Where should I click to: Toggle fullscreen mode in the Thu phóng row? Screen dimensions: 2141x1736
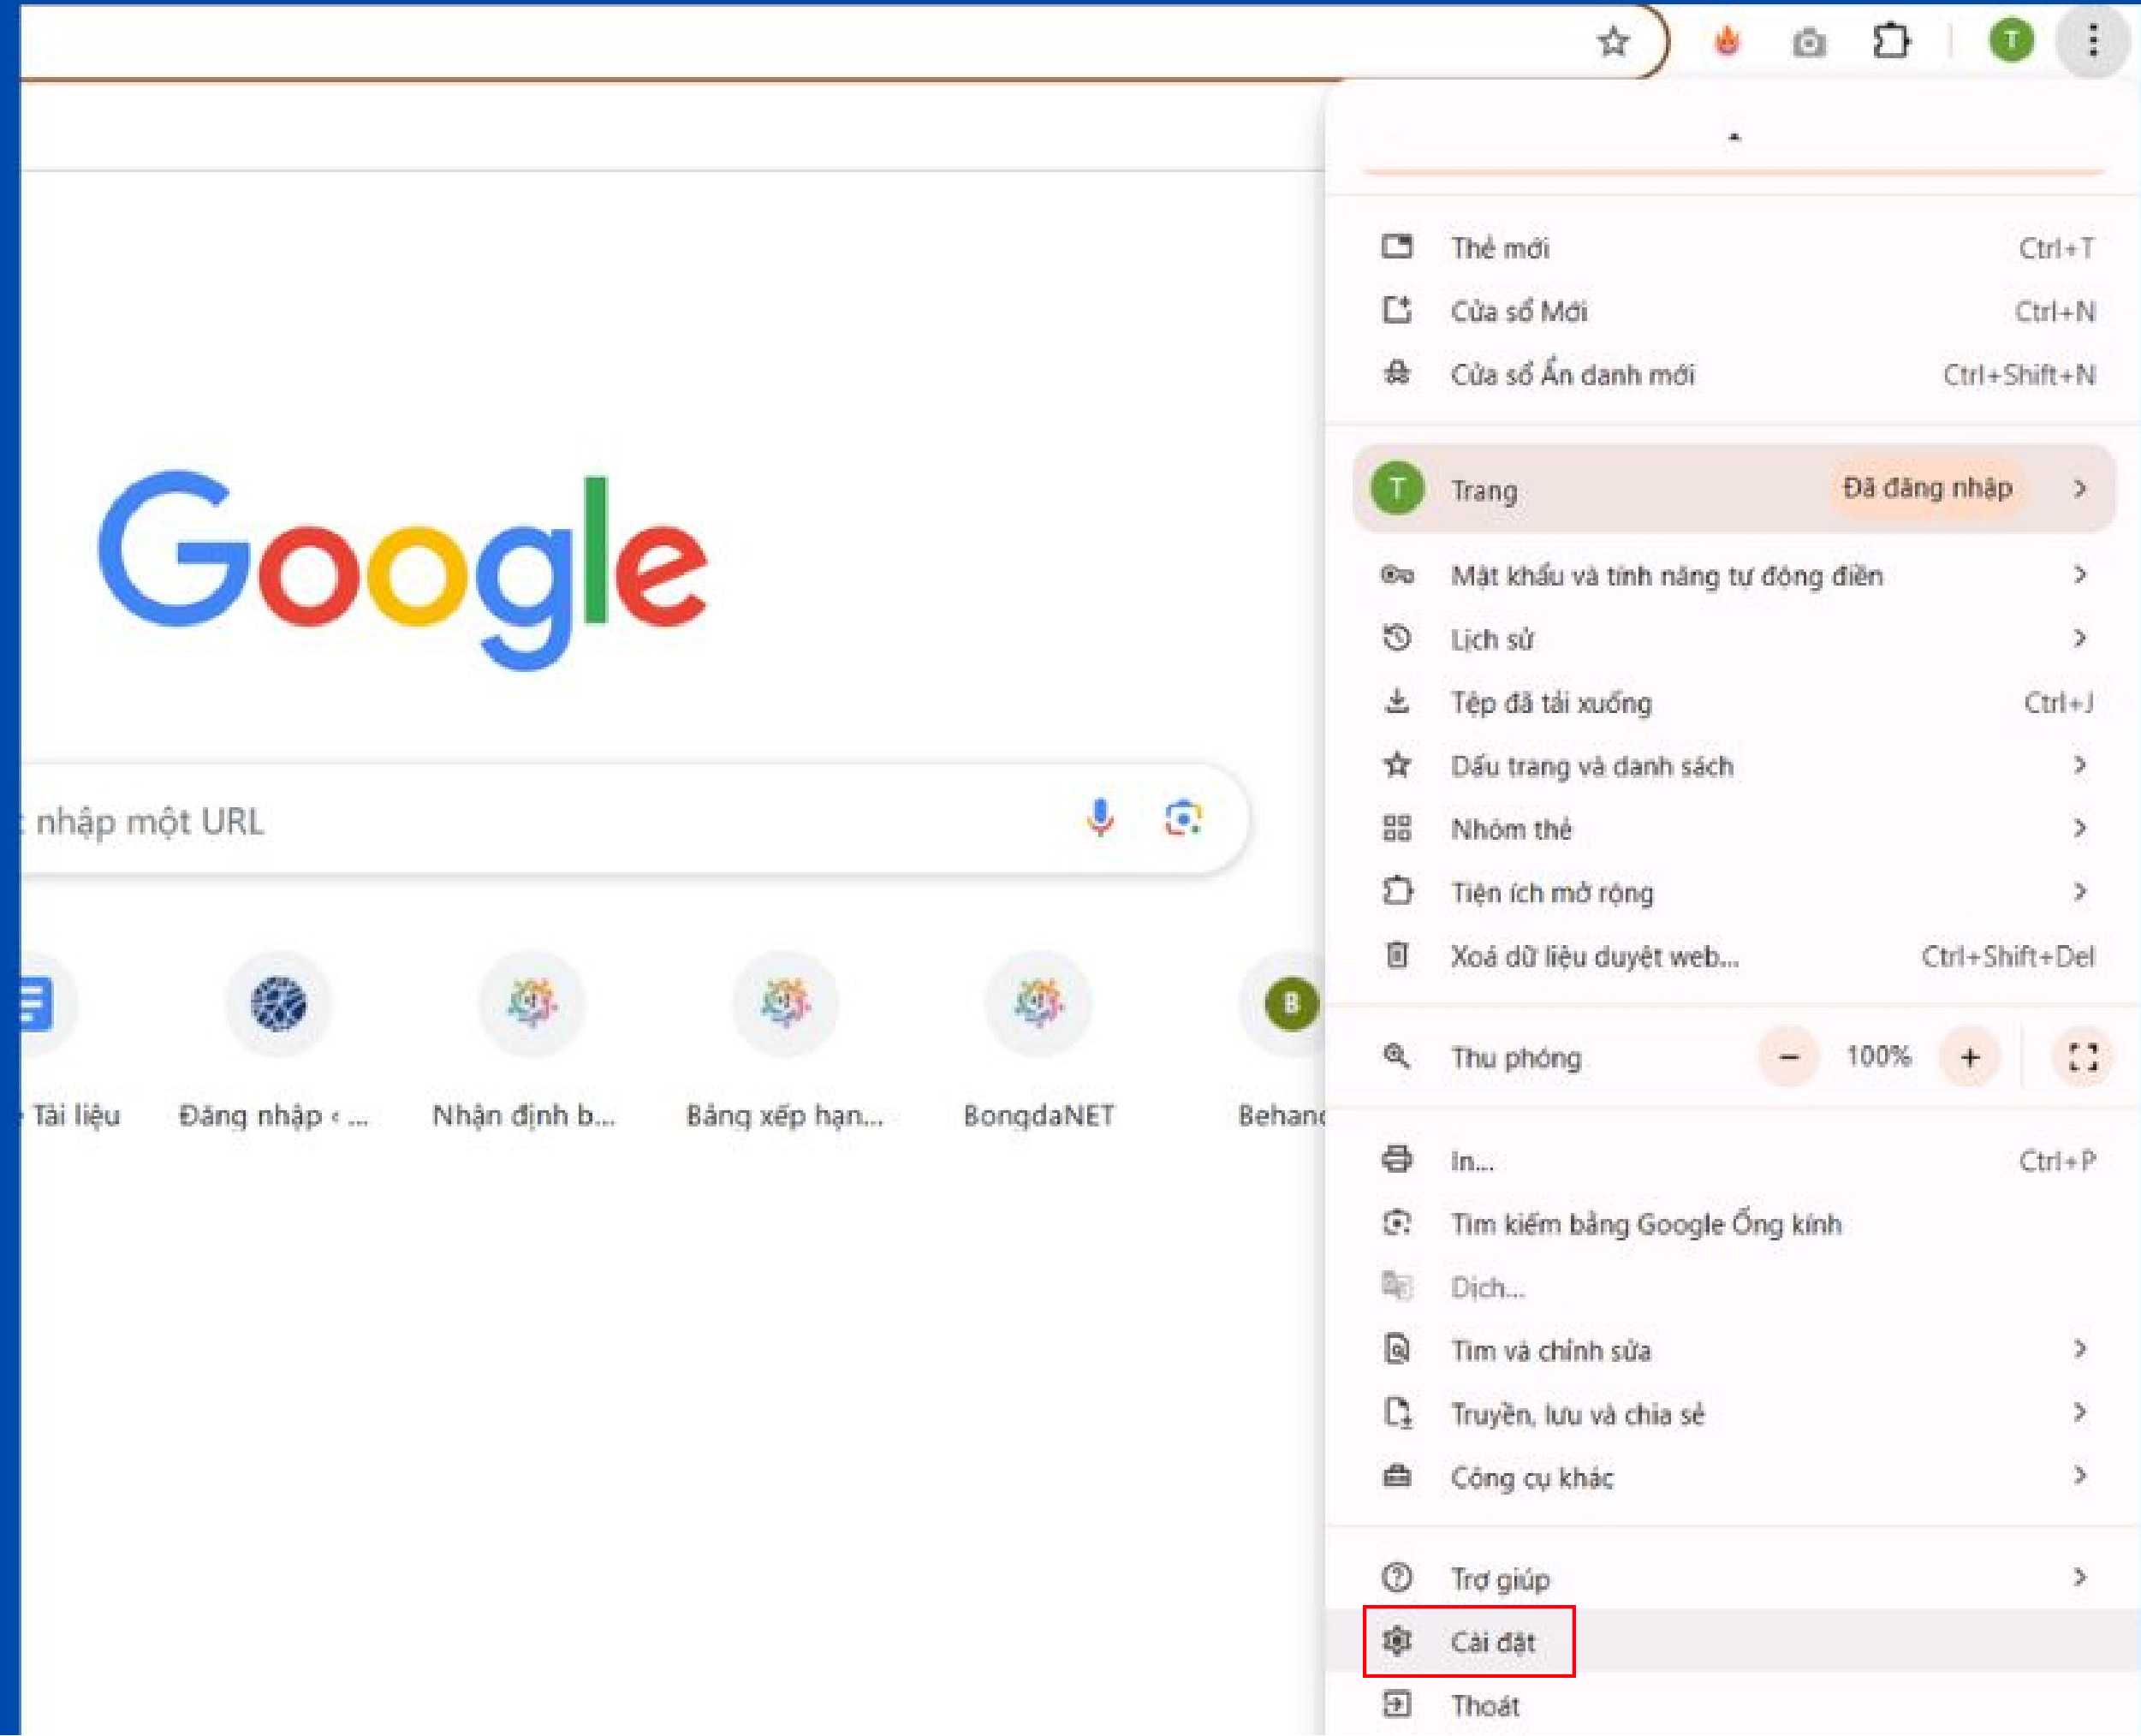pos(2083,1057)
